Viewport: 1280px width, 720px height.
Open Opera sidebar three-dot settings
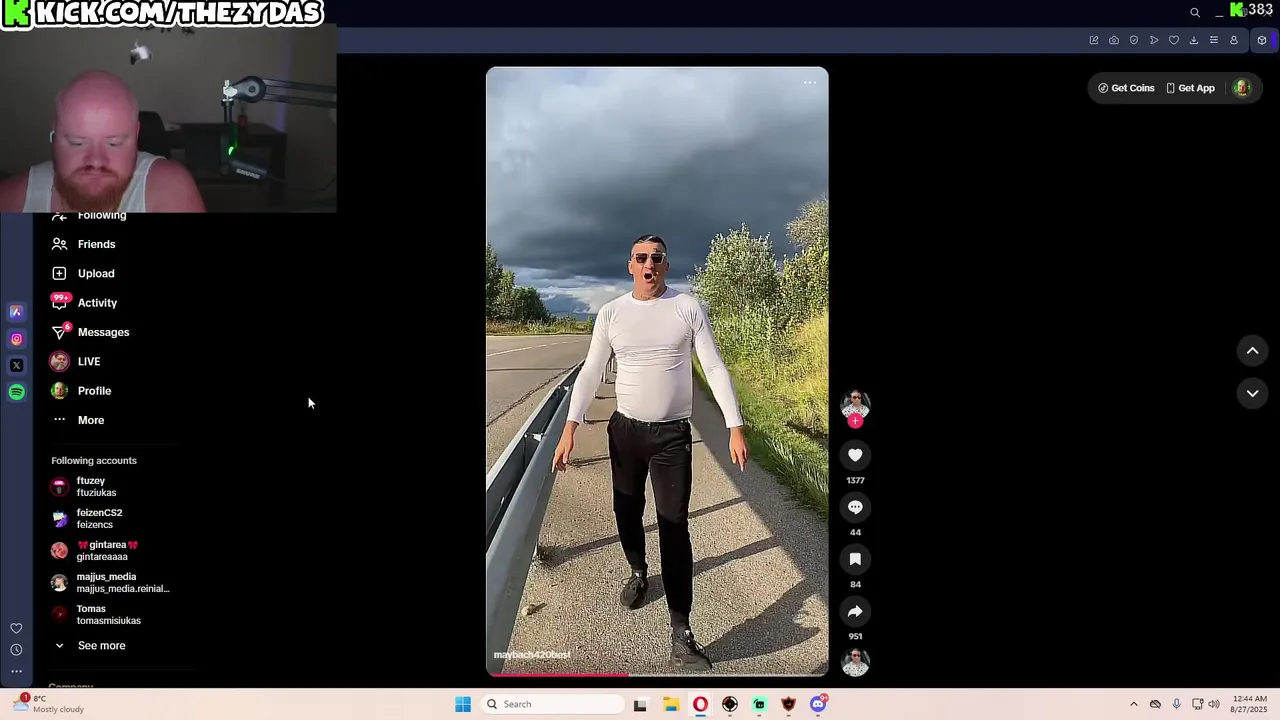(x=16, y=671)
